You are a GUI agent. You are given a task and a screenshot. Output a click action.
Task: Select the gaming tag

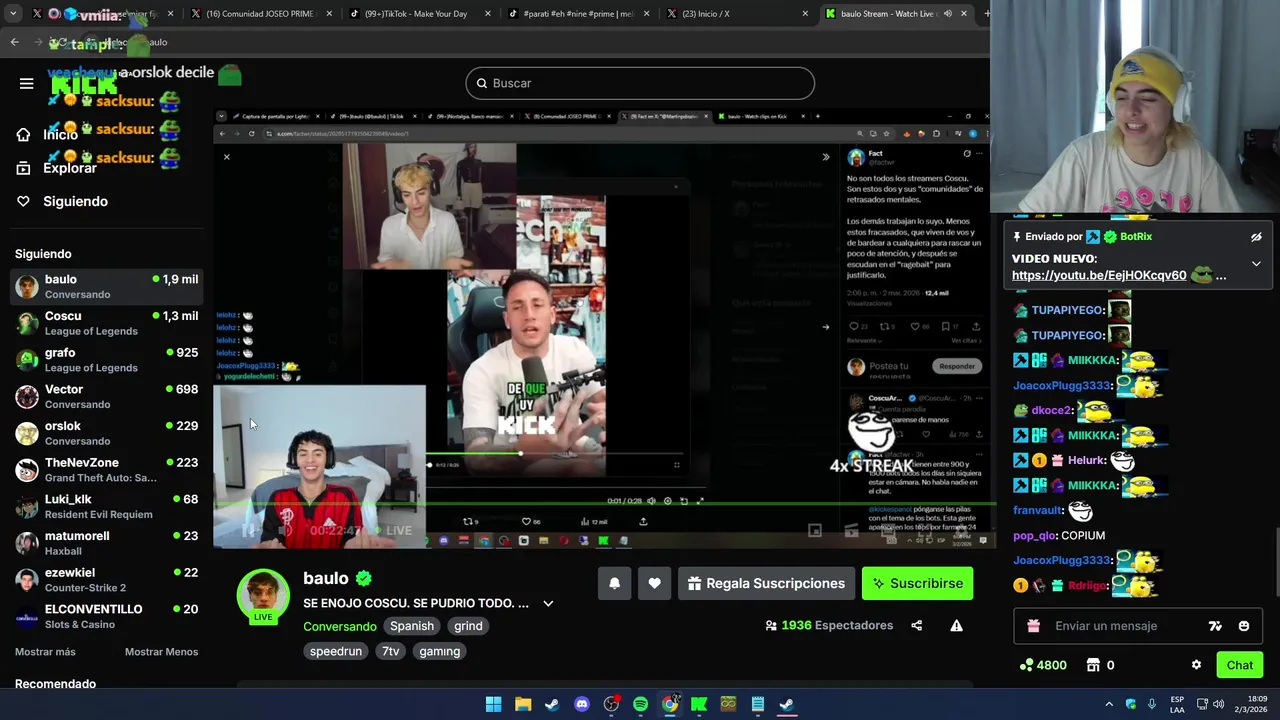[x=440, y=651]
